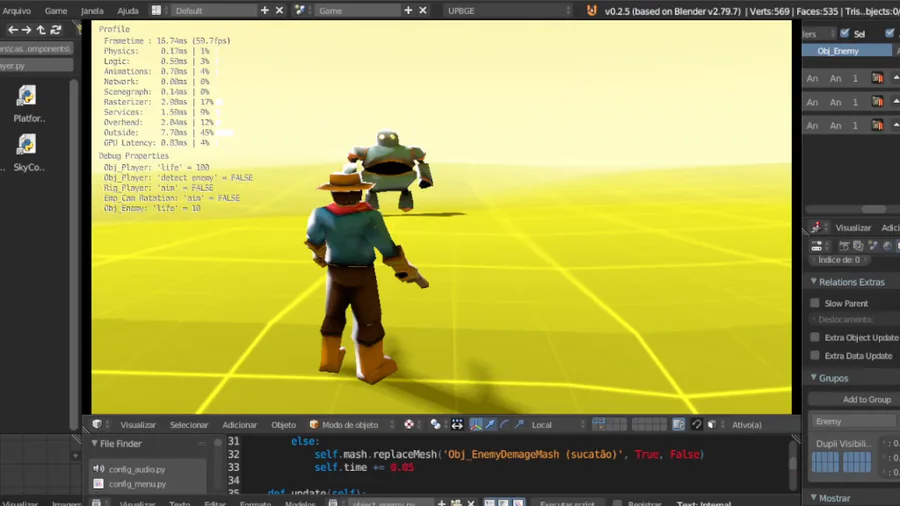Click third actuator row animation icon
The width and height of the screenshot is (900, 506).
877,125
